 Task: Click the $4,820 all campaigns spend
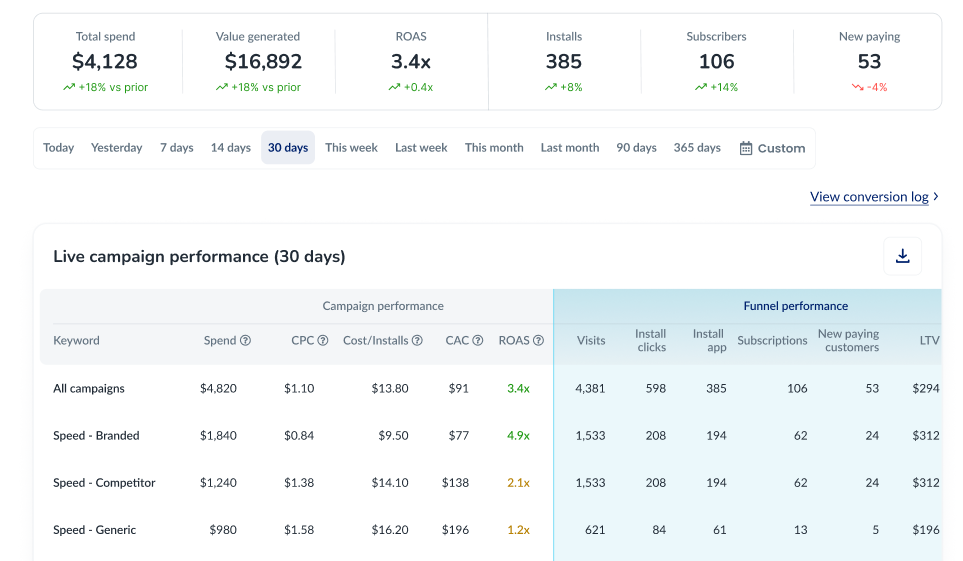coord(218,388)
